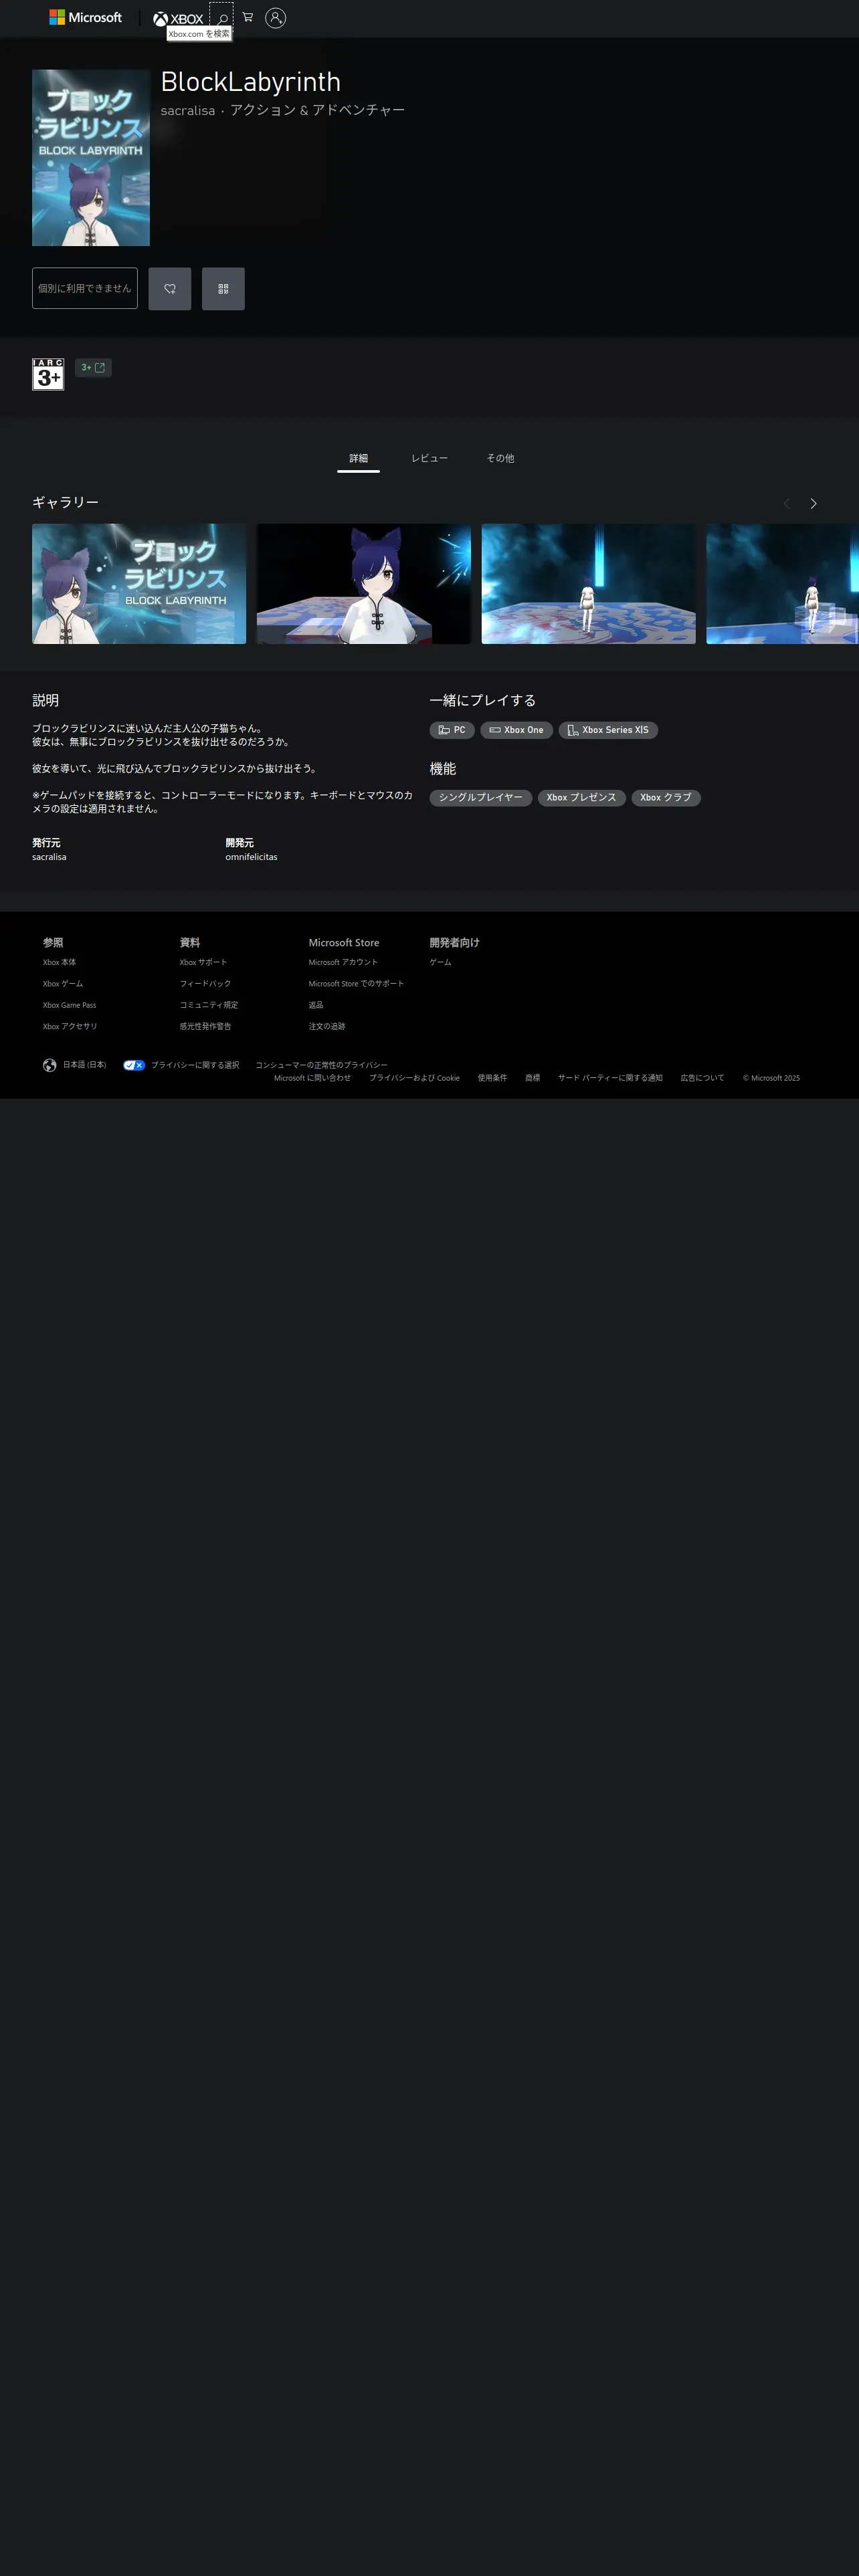
Task: Open コンシューマーの正常性のプライバシー link
Action: click(321, 1065)
